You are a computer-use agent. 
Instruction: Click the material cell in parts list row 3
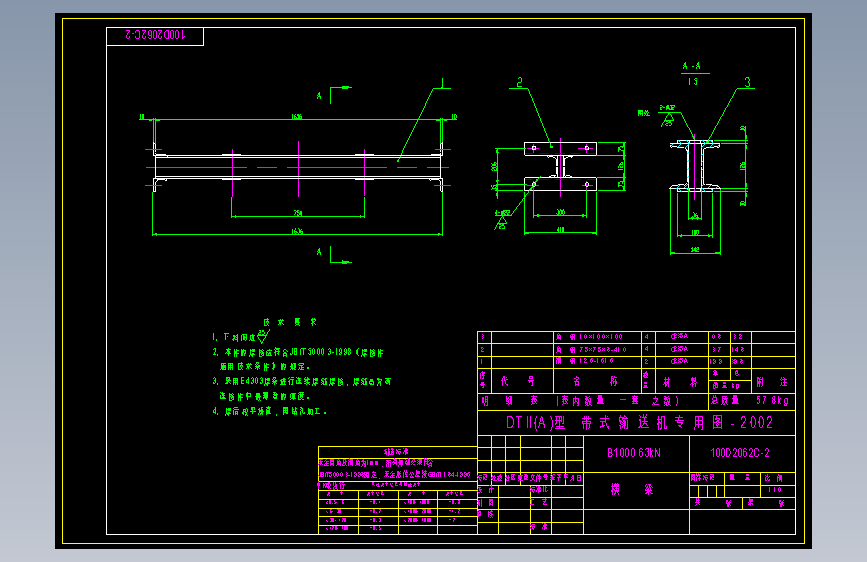point(679,336)
